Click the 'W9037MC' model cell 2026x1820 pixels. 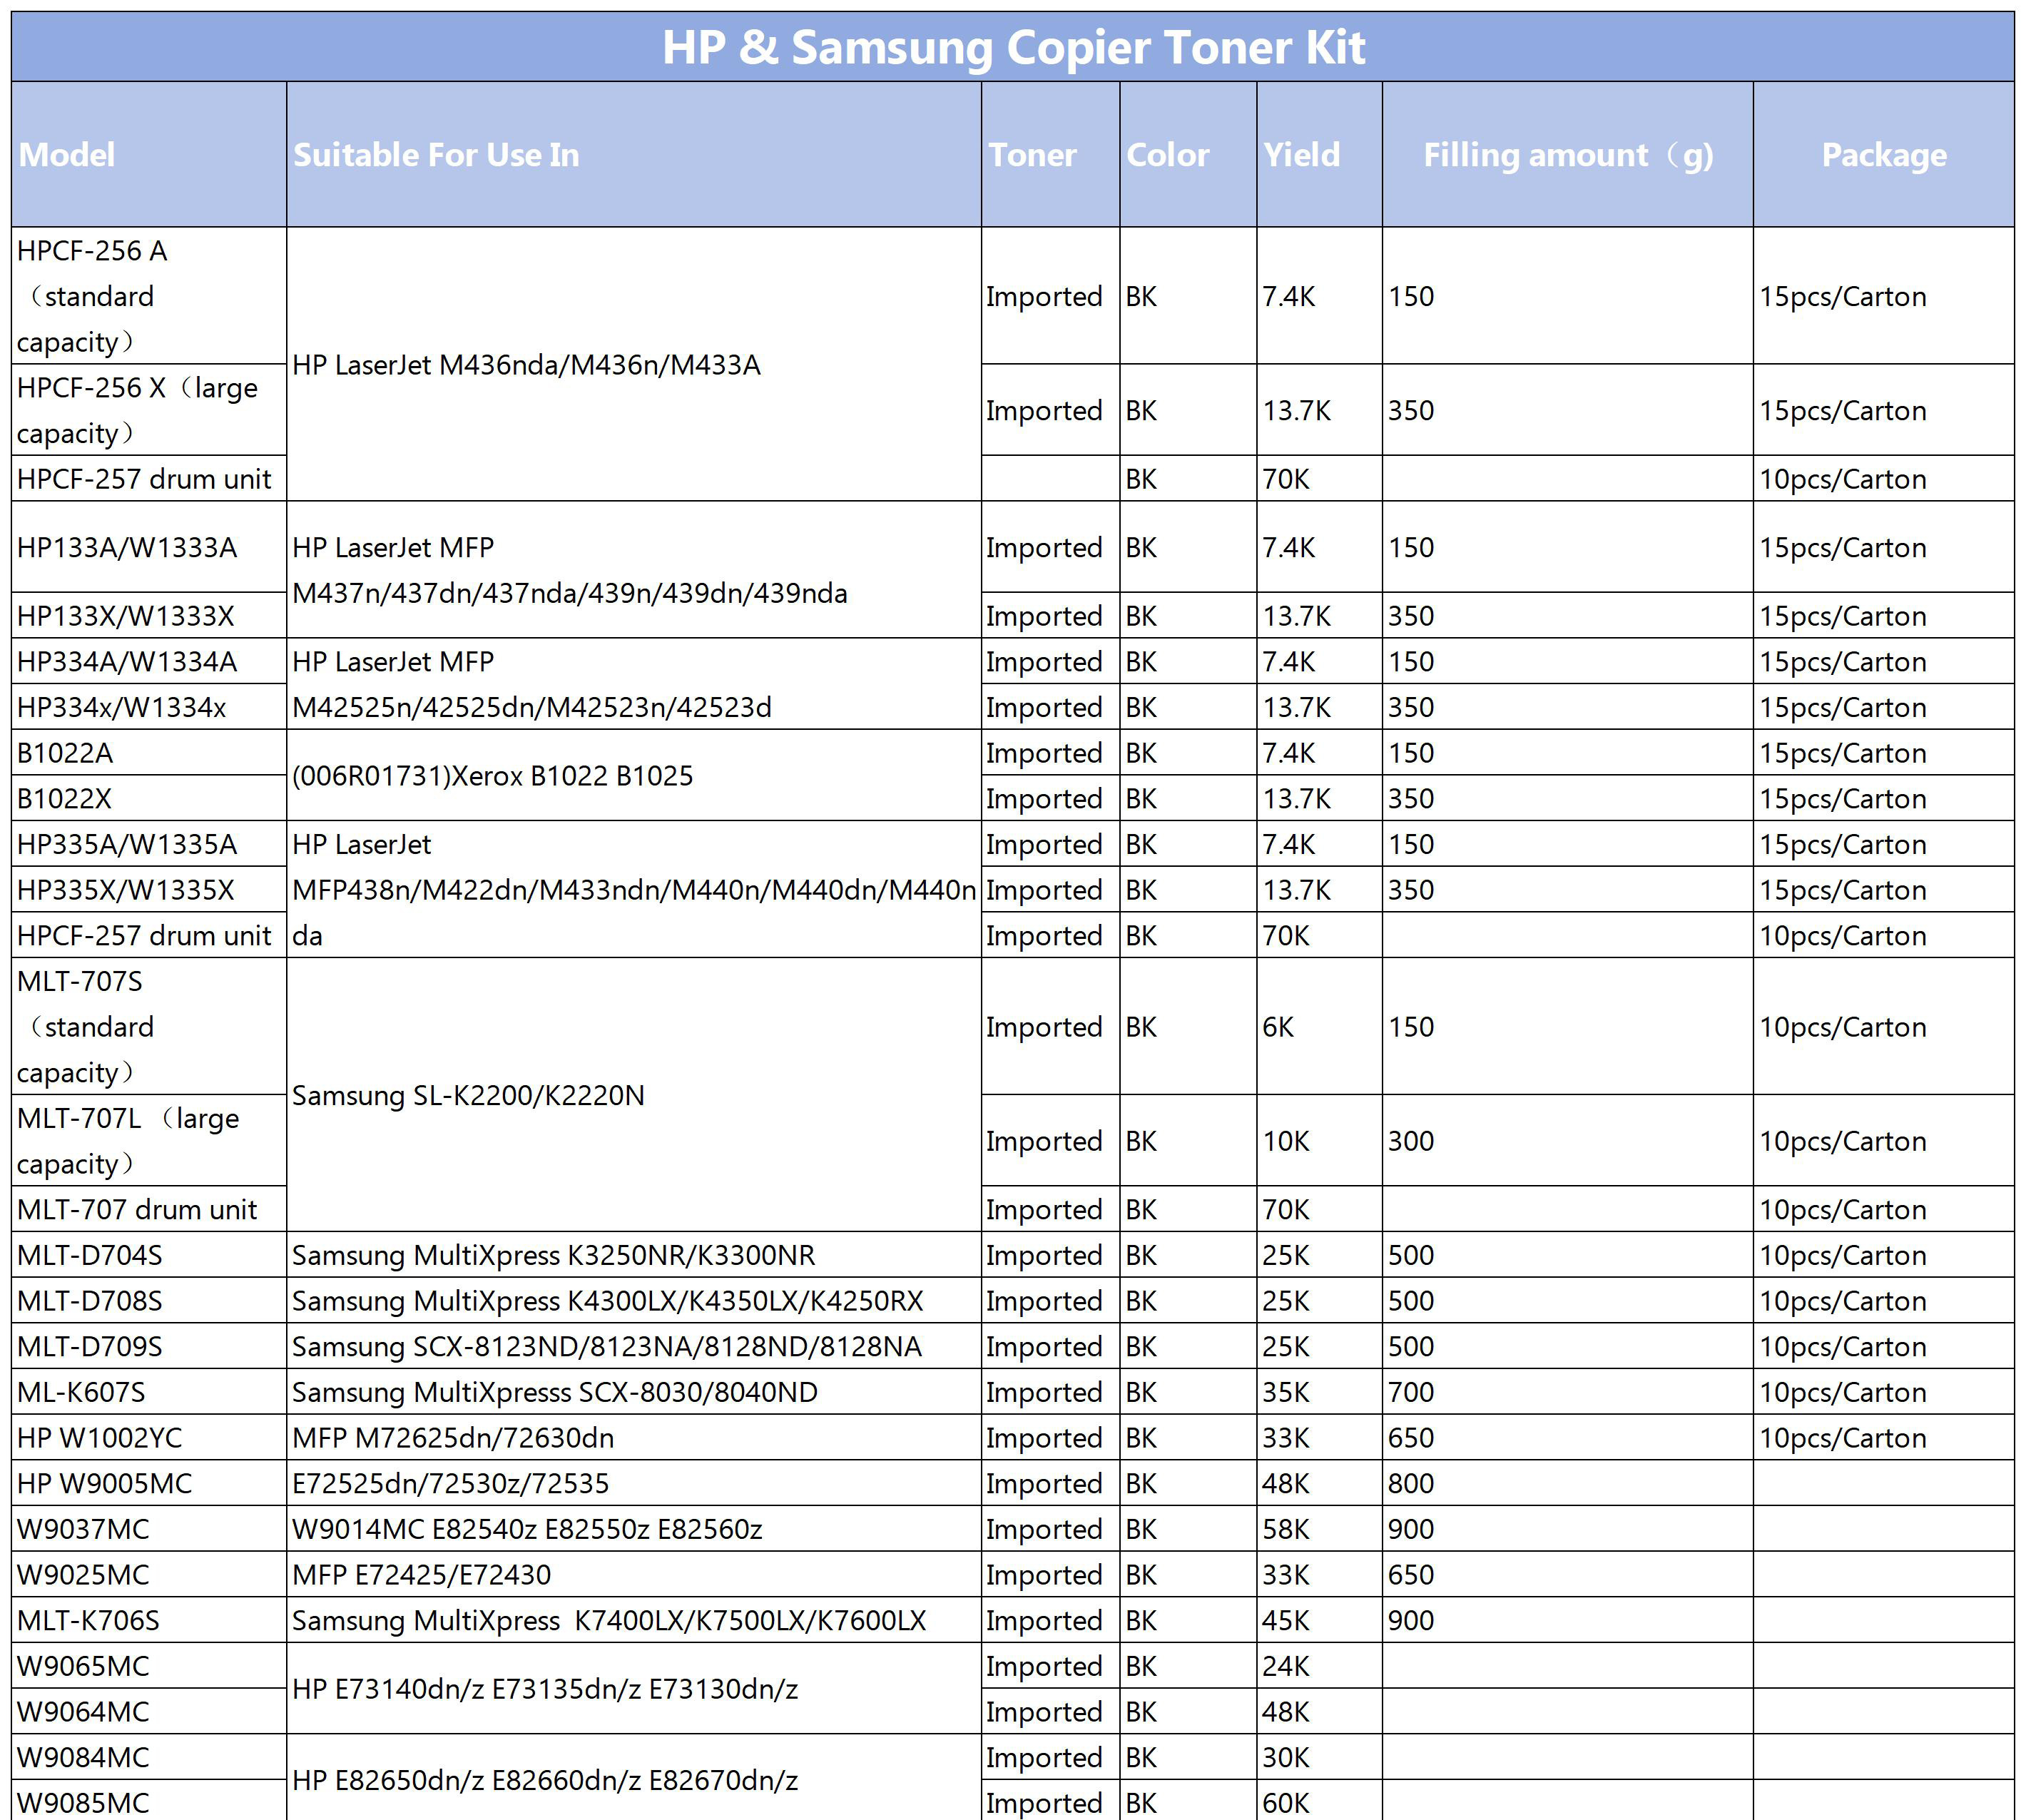click(149, 1529)
